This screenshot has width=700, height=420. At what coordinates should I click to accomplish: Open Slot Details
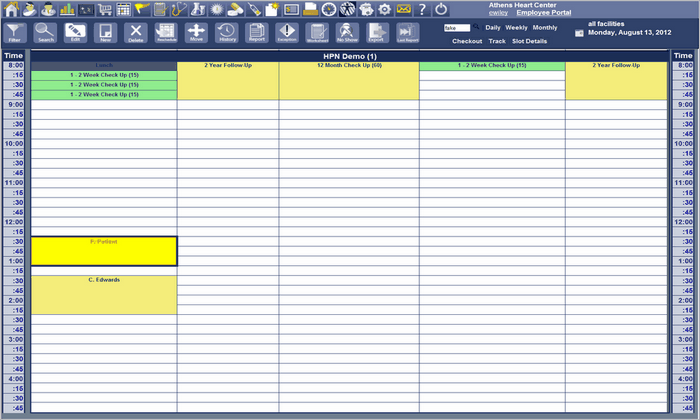click(529, 41)
